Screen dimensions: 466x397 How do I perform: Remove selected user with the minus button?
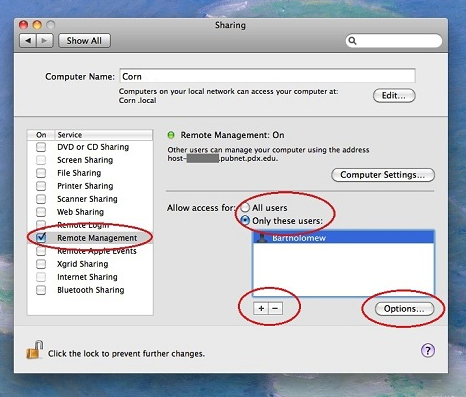pyautogui.click(x=275, y=308)
